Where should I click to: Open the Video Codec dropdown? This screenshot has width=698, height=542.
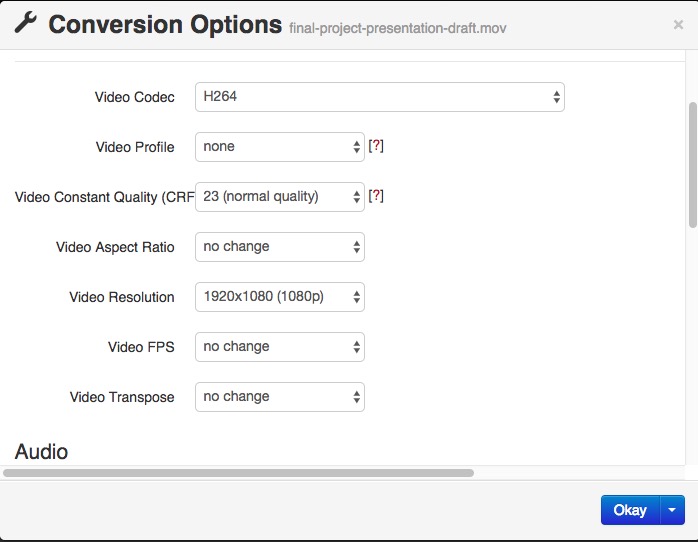[379, 97]
